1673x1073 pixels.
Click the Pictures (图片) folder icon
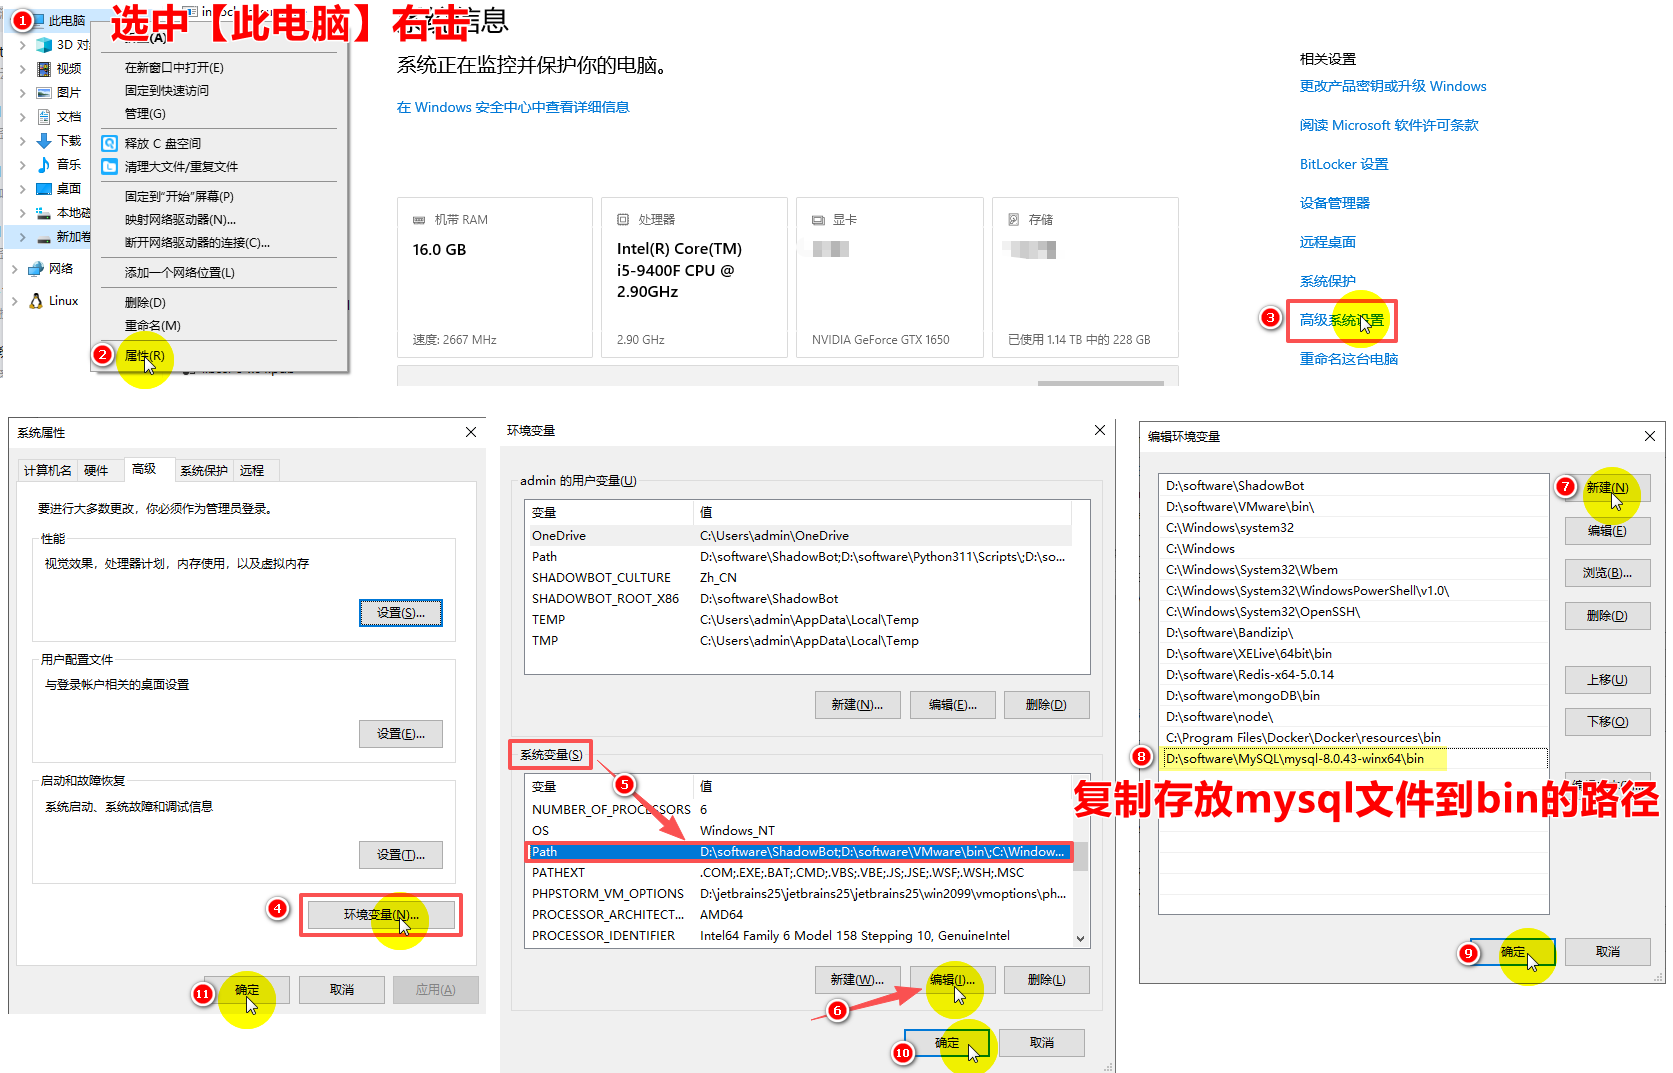[x=44, y=93]
